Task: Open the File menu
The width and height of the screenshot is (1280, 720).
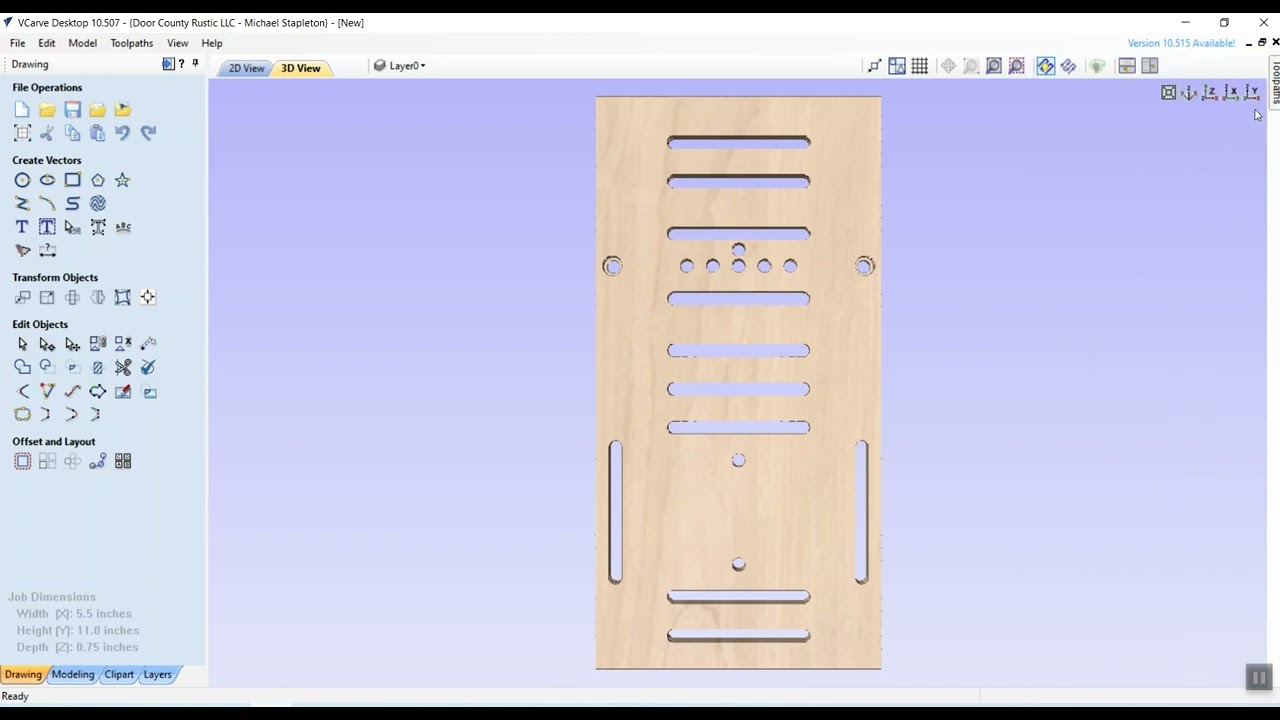Action: click(18, 43)
